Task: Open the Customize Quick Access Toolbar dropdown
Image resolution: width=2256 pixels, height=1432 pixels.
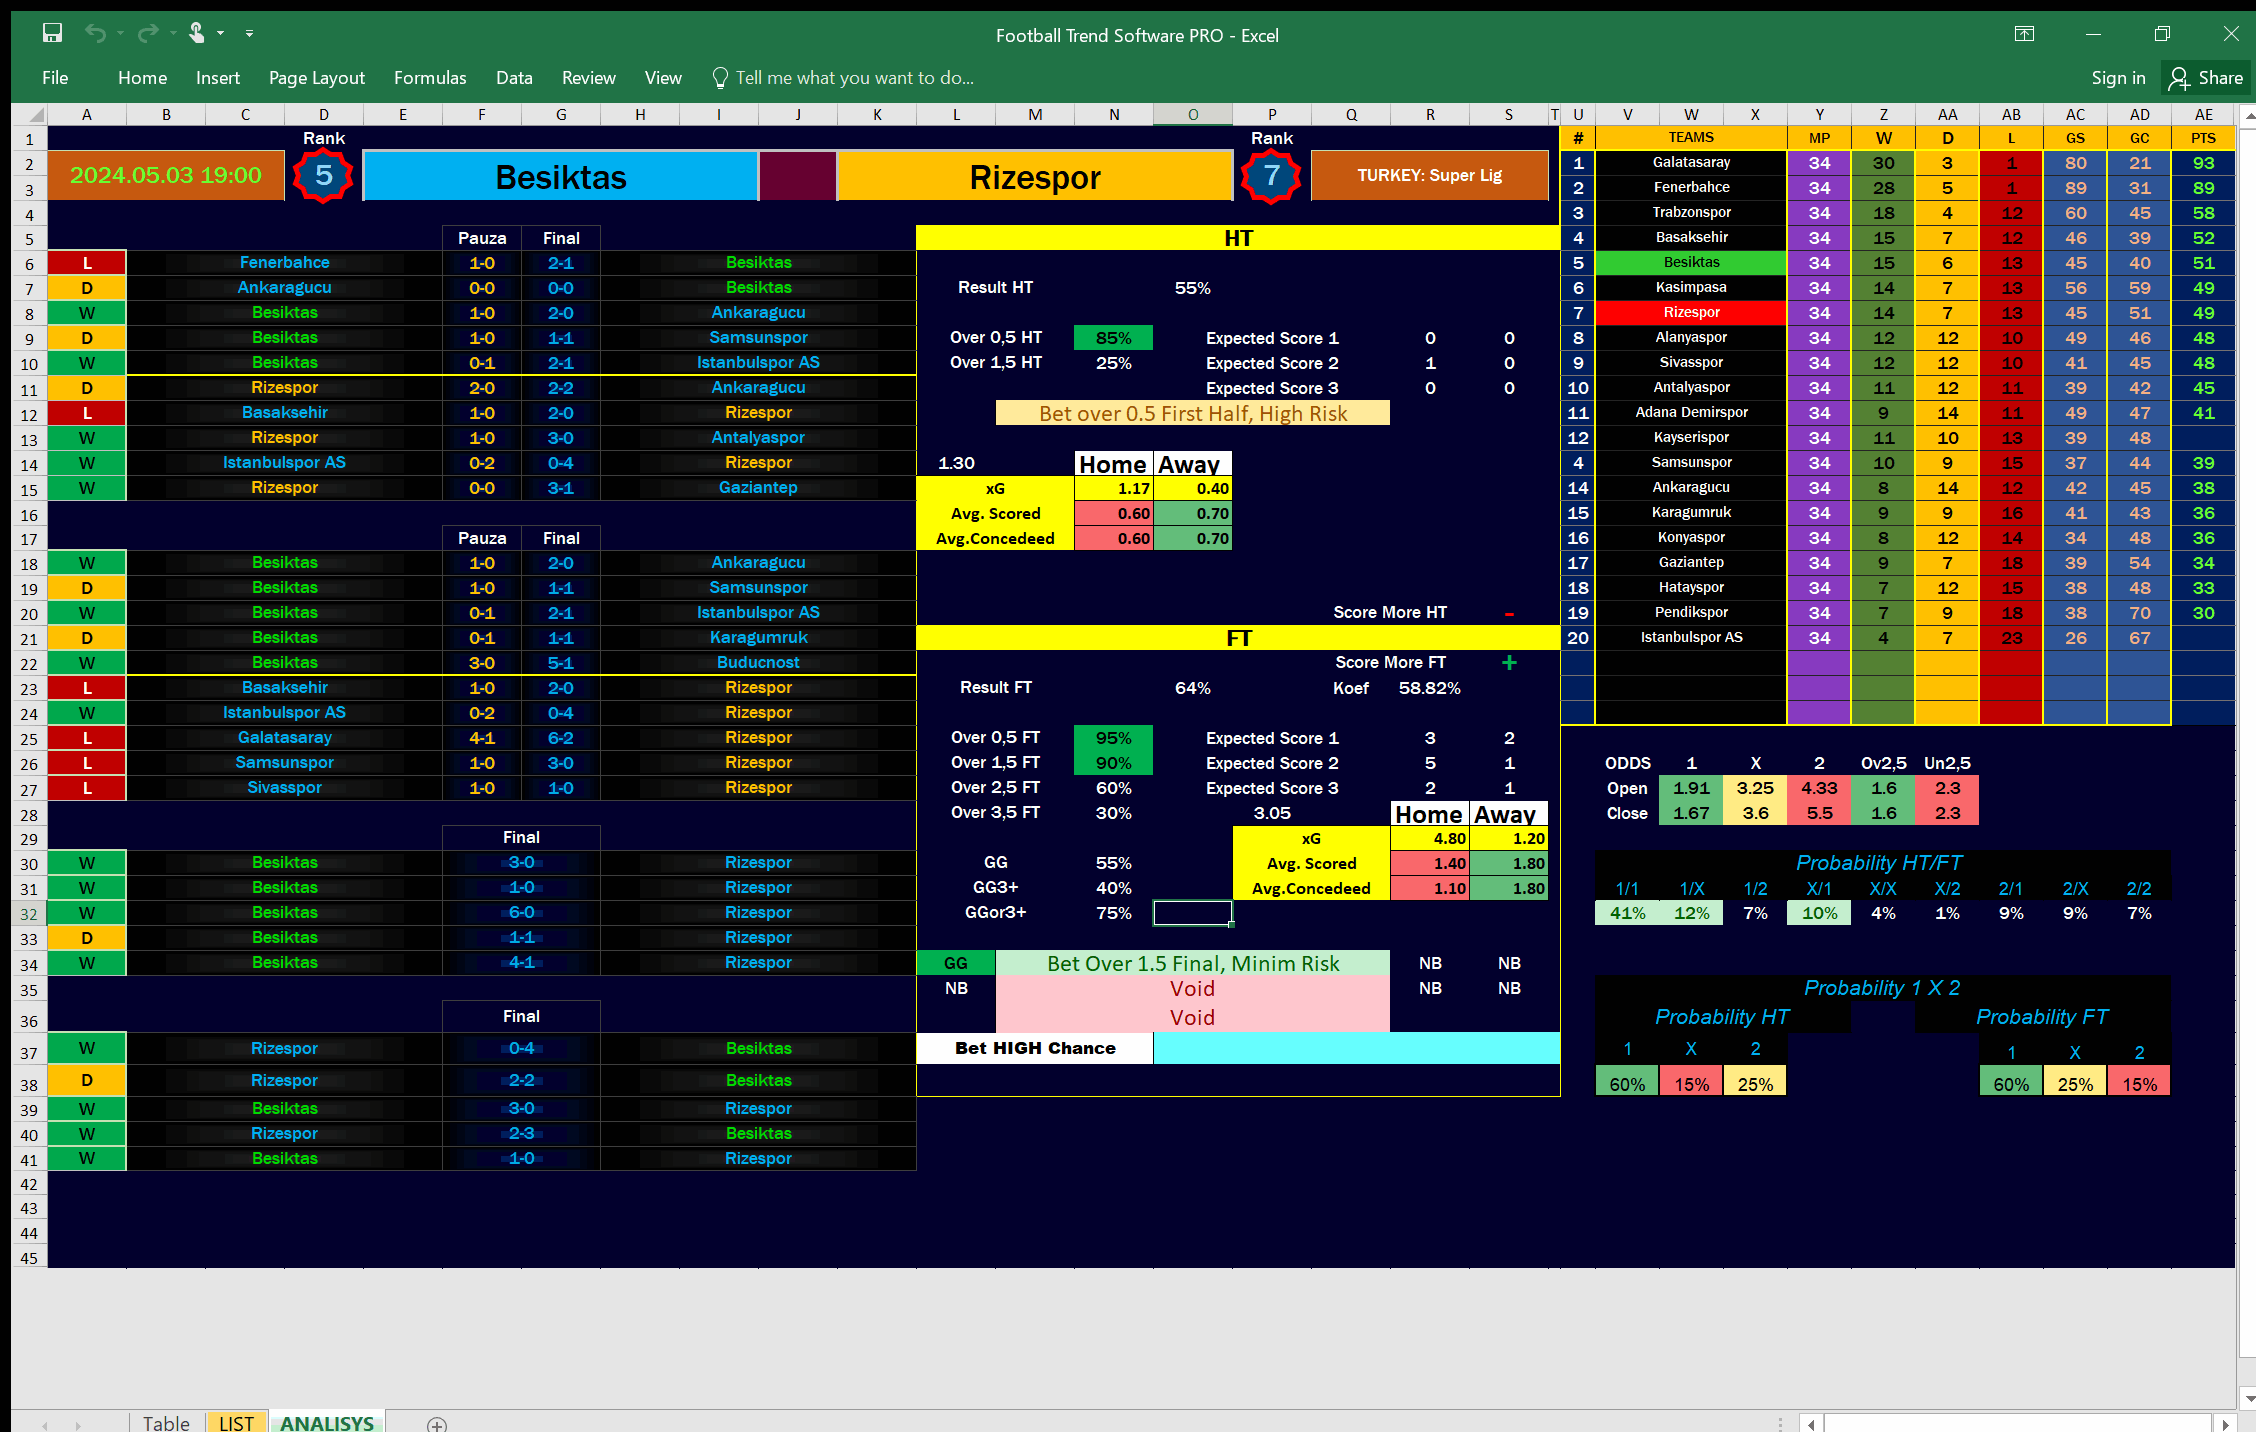Action: point(249,33)
